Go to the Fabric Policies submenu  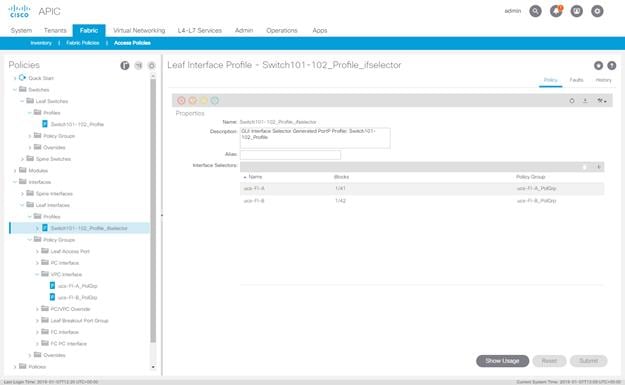[x=83, y=43]
